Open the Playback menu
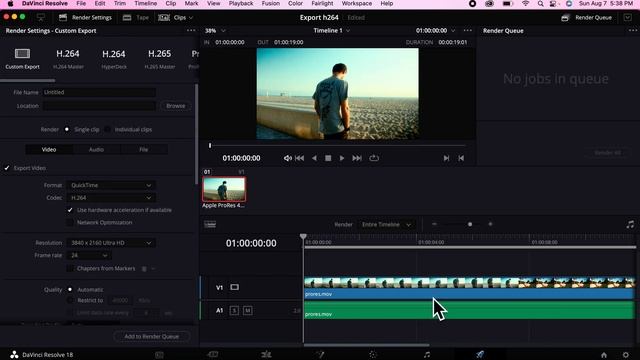Image resolution: width=640 pixels, height=360 pixels. coord(241,4)
